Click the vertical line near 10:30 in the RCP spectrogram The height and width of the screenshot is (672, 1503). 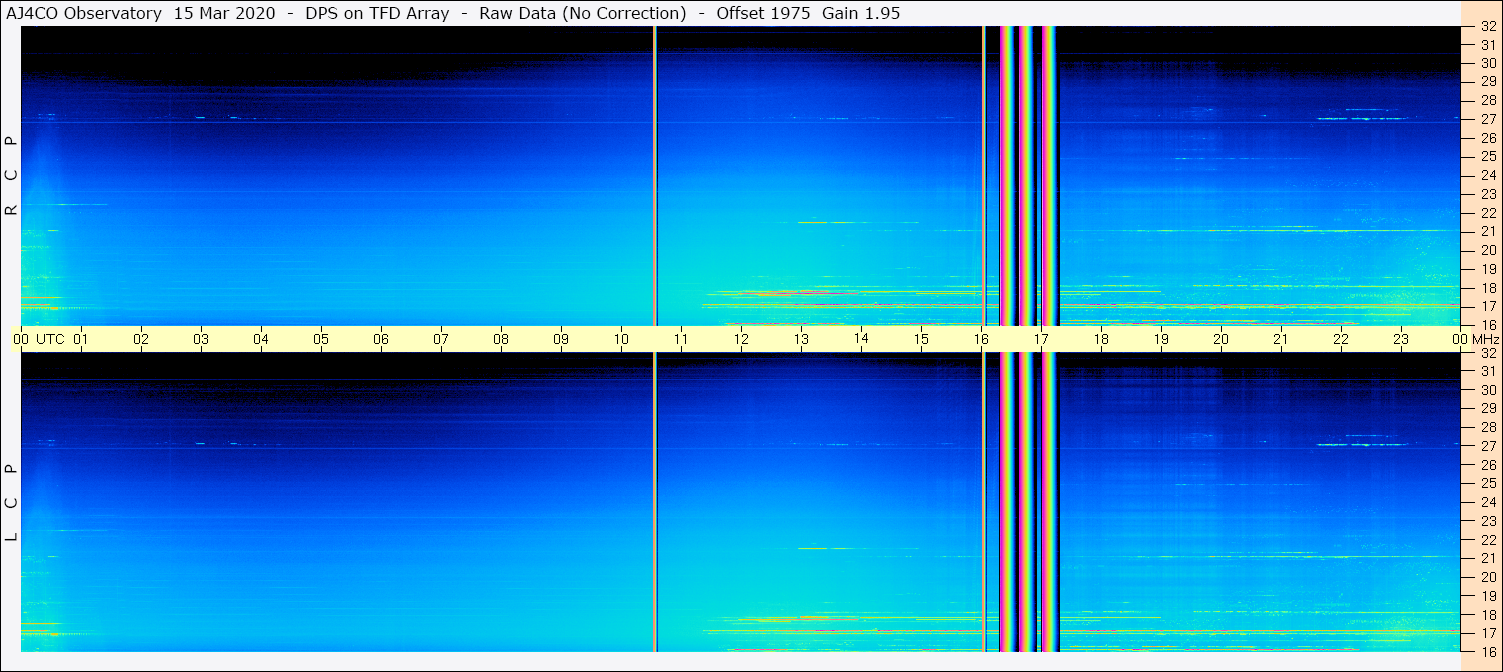[655, 175]
